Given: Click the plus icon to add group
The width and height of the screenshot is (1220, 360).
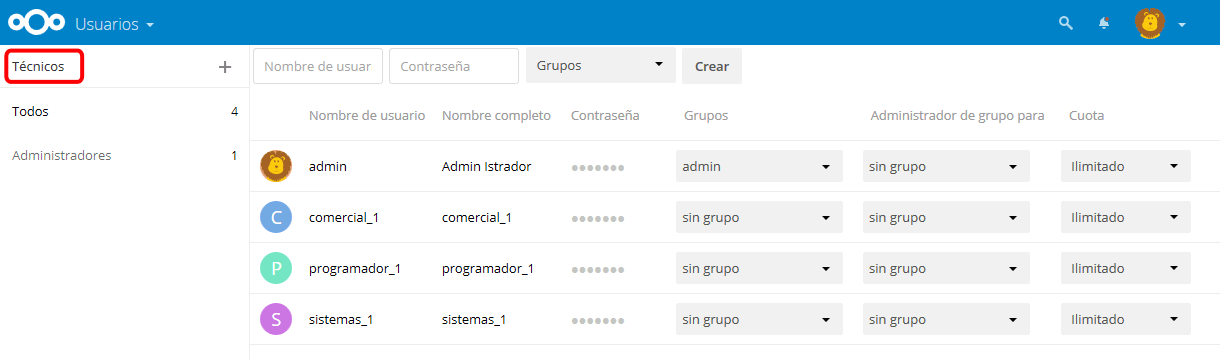Looking at the screenshot, I should pyautogui.click(x=225, y=67).
